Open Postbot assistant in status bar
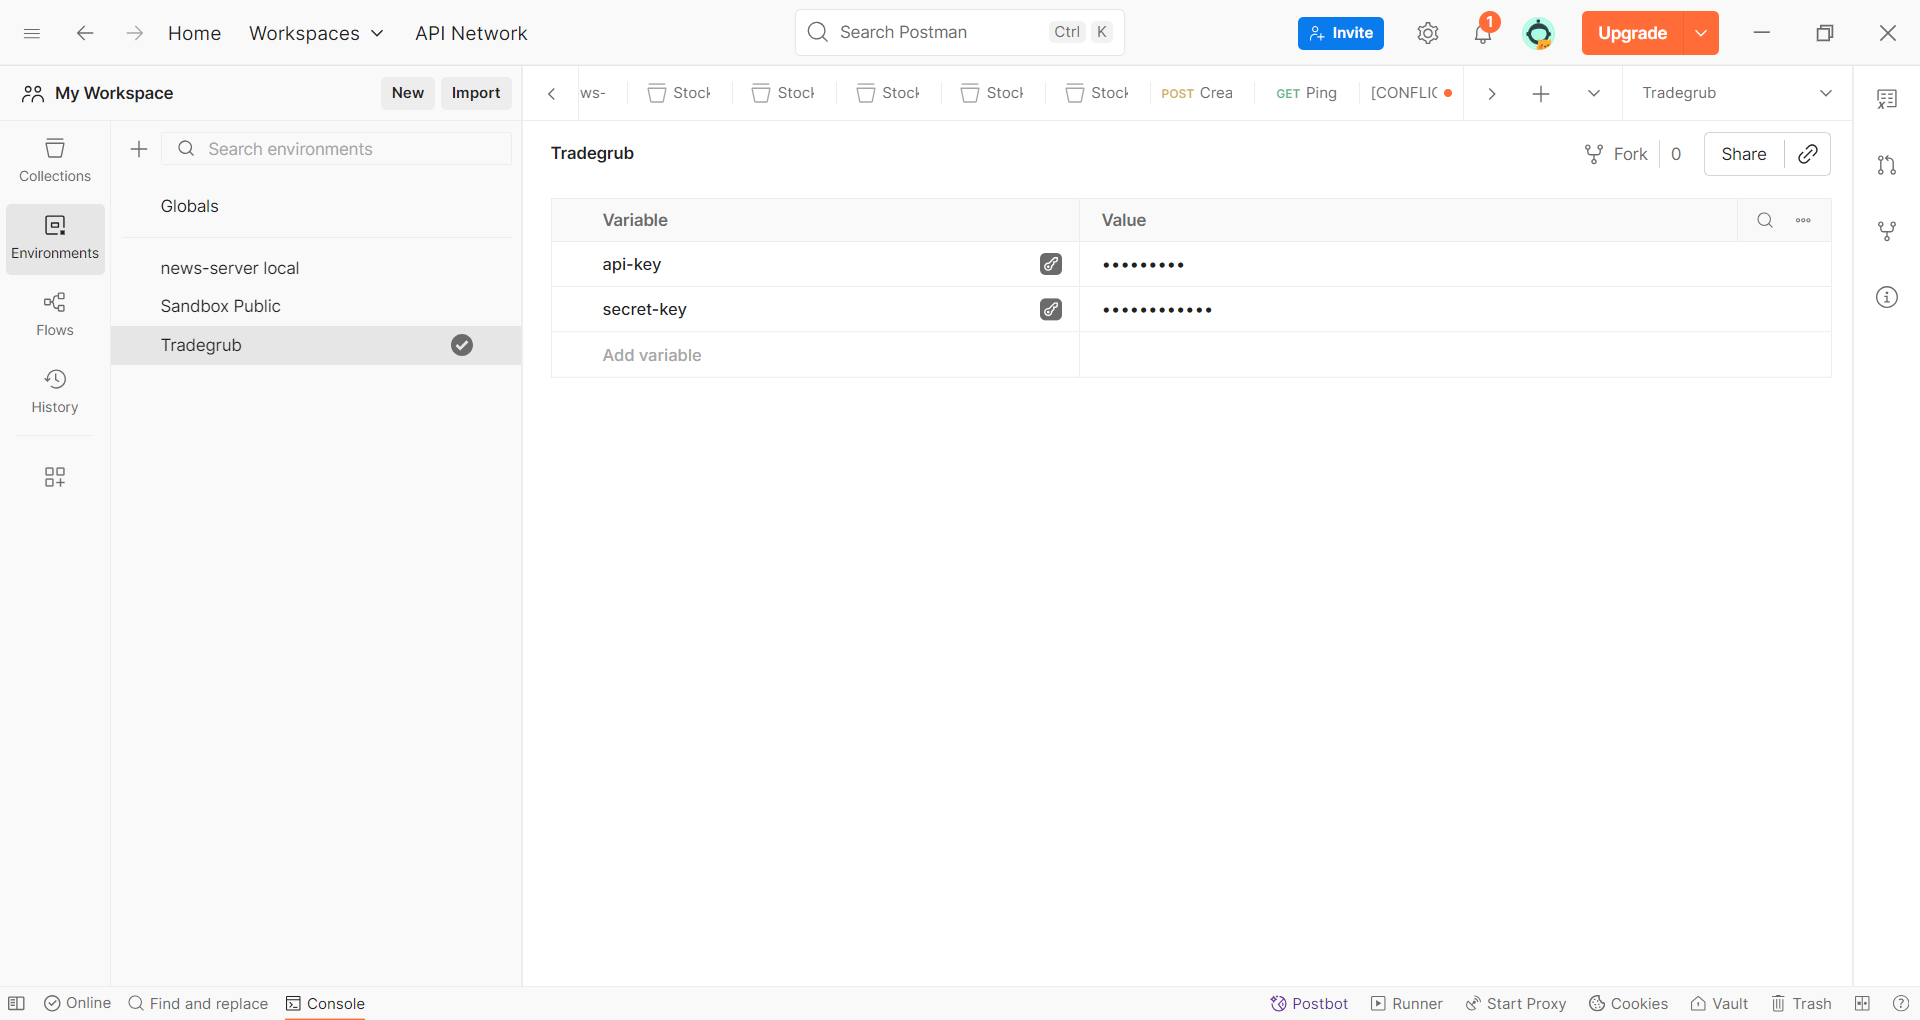The width and height of the screenshot is (1920, 1020). point(1309,1003)
